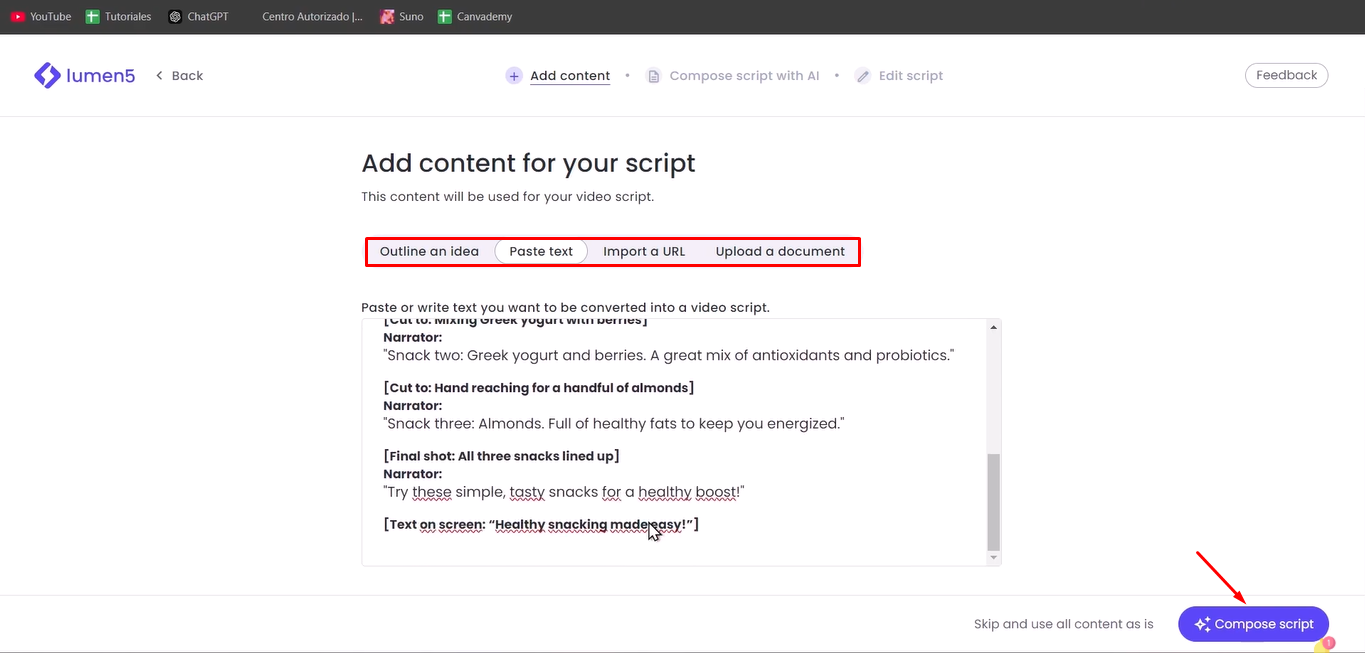Switch to the Outline an idea tab

click(x=431, y=251)
